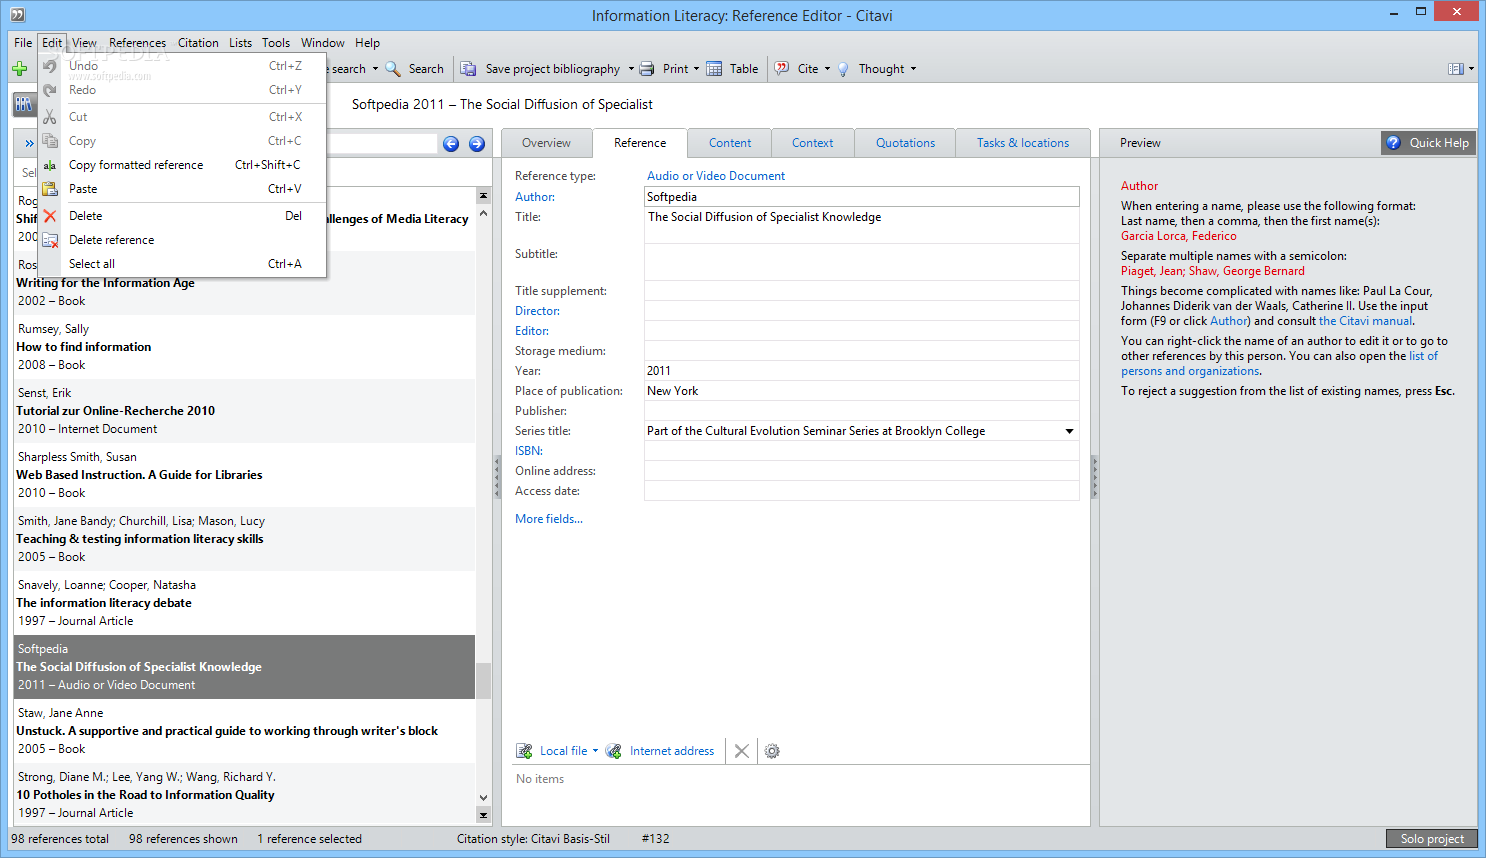This screenshot has width=1486, height=858.
Task: Open attachment settings gear icon
Action: [x=772, y=751]
